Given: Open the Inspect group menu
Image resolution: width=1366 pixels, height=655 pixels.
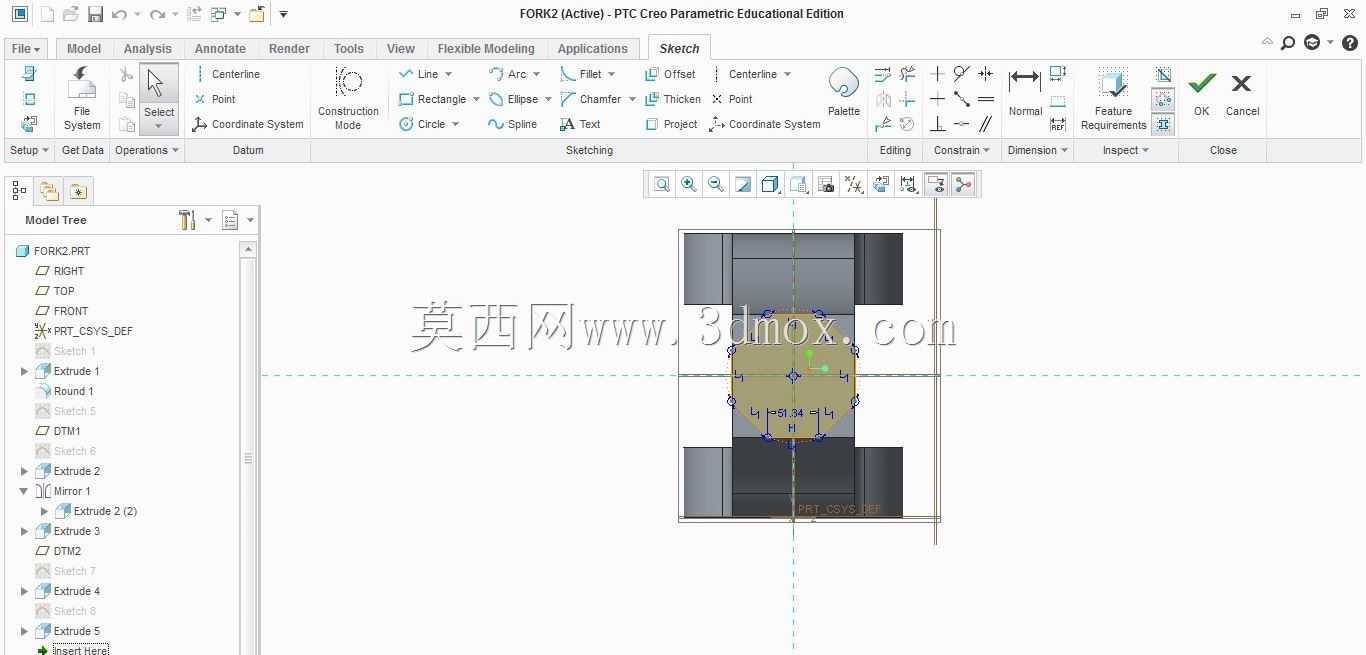Looking at the screenshot, I should coord(1125,150).
